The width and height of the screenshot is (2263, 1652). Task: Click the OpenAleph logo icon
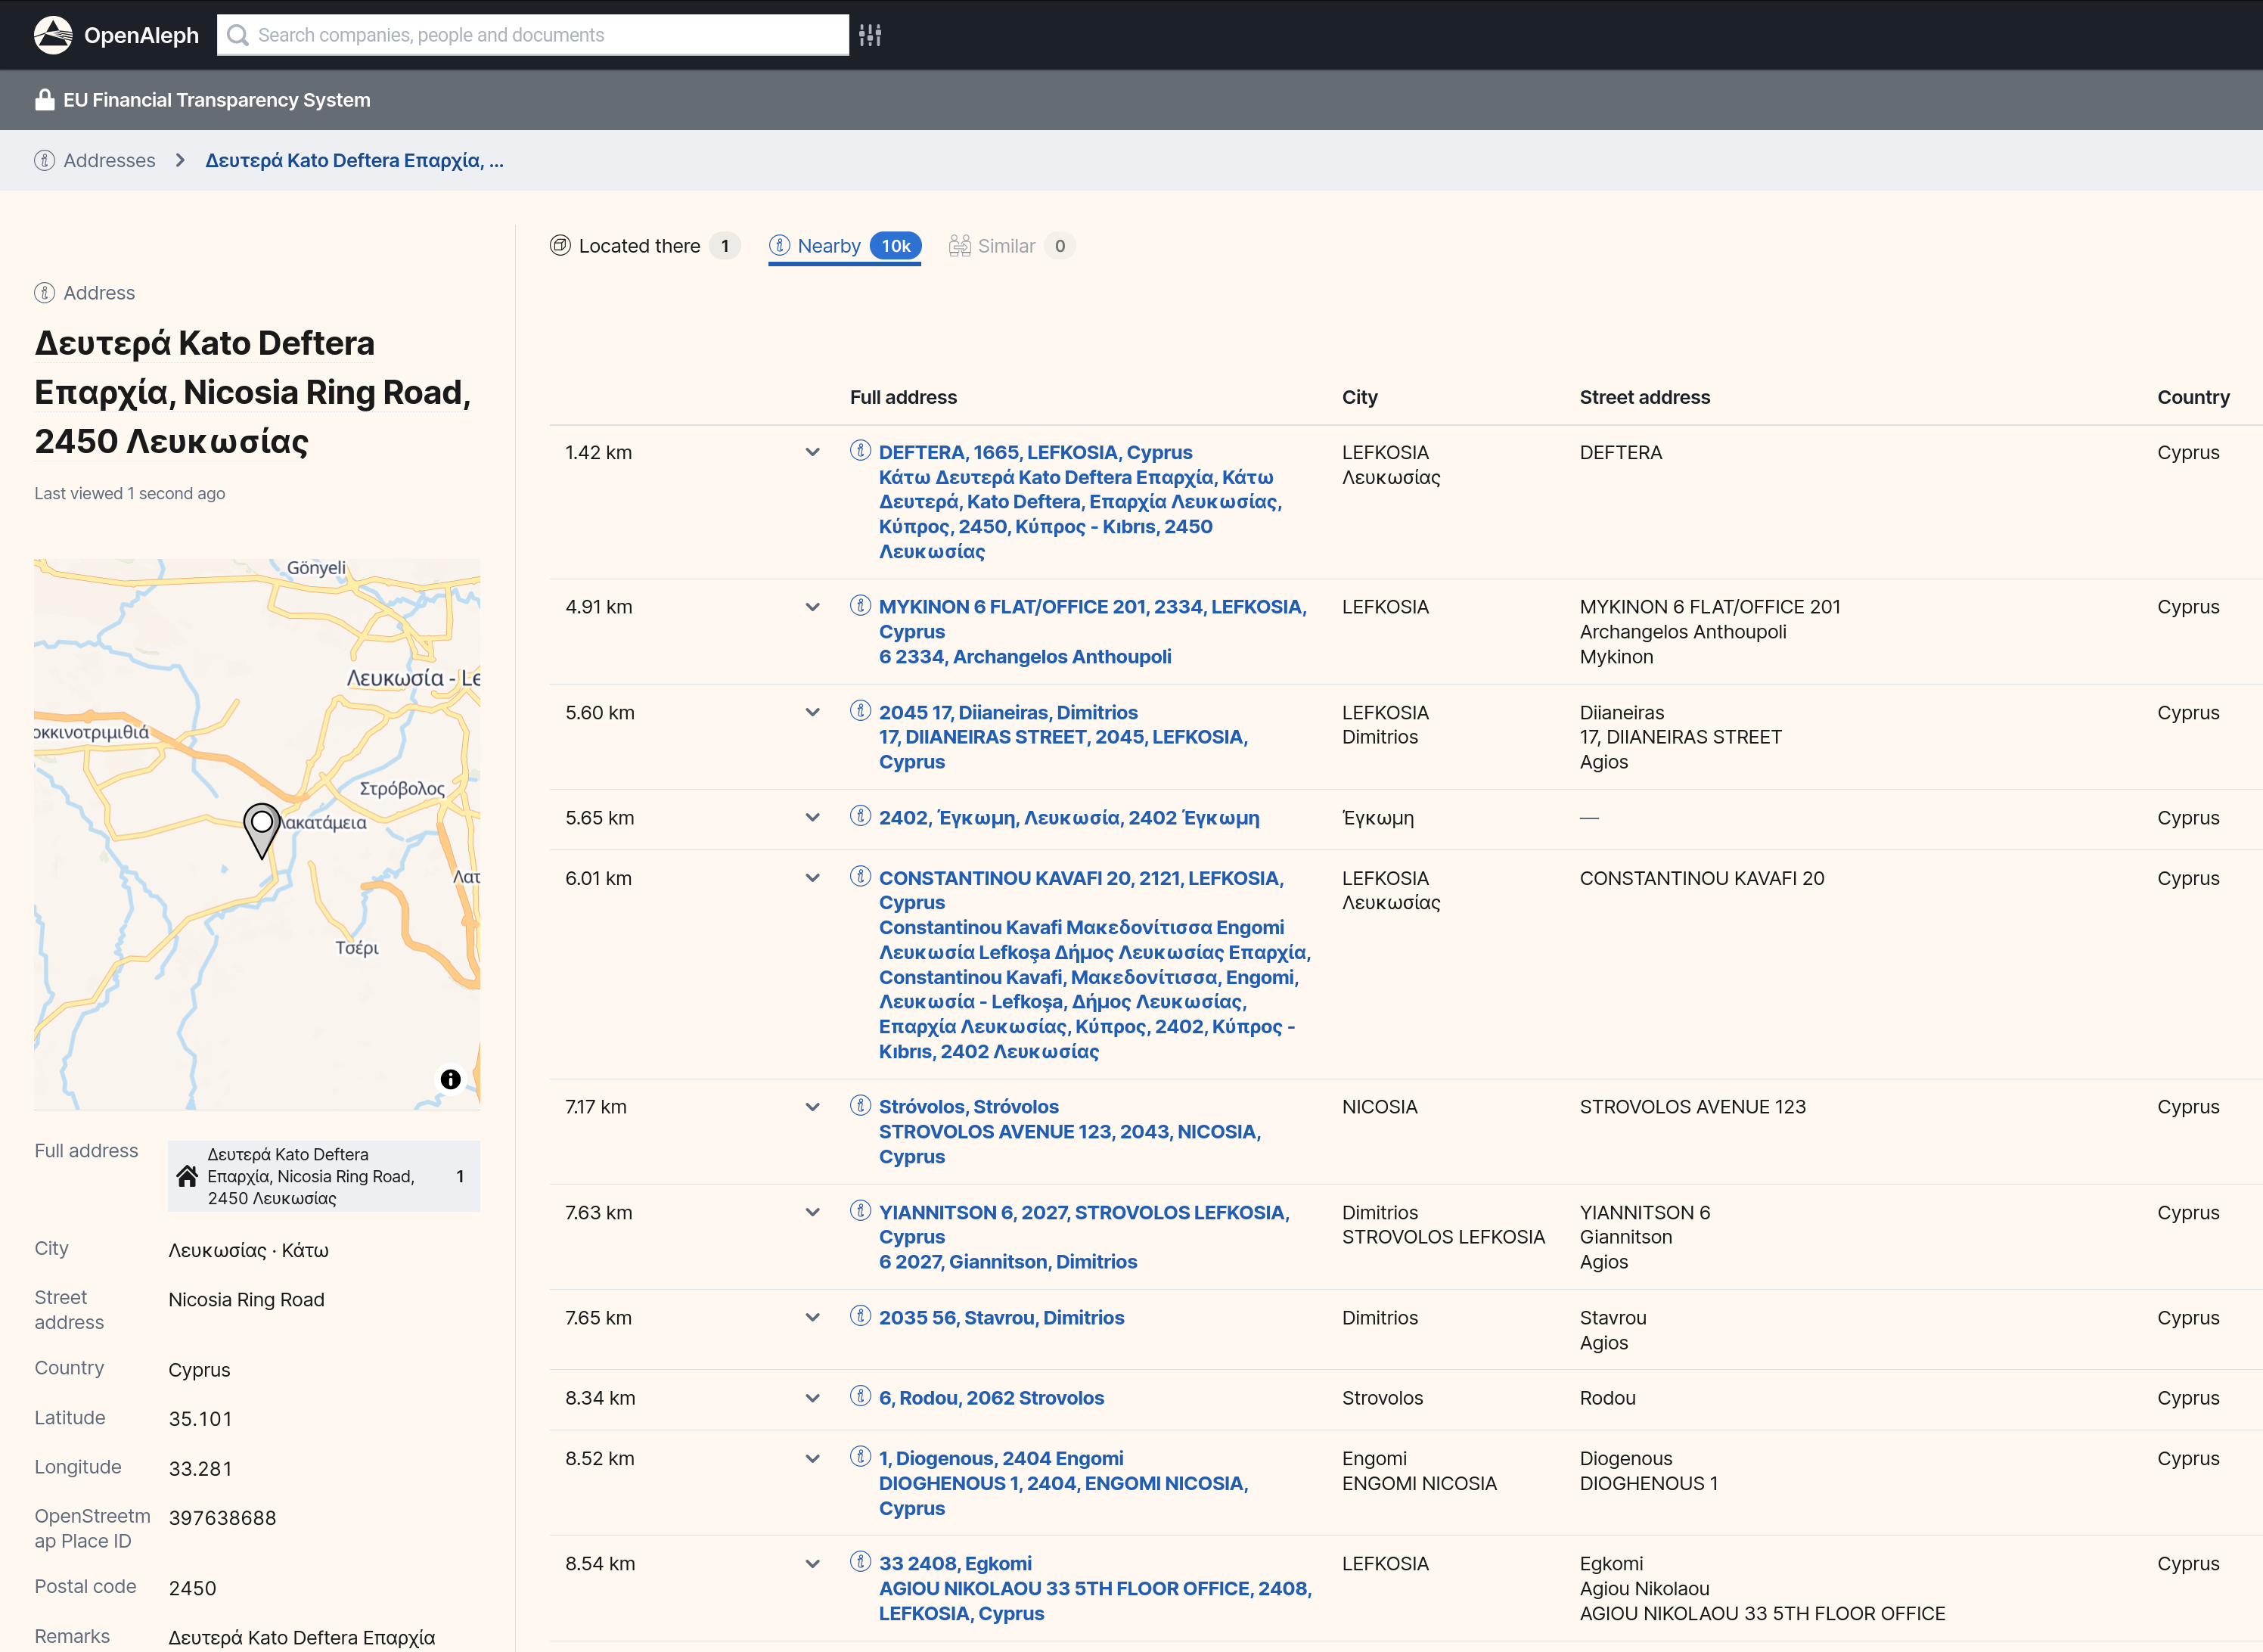[53, 35]
